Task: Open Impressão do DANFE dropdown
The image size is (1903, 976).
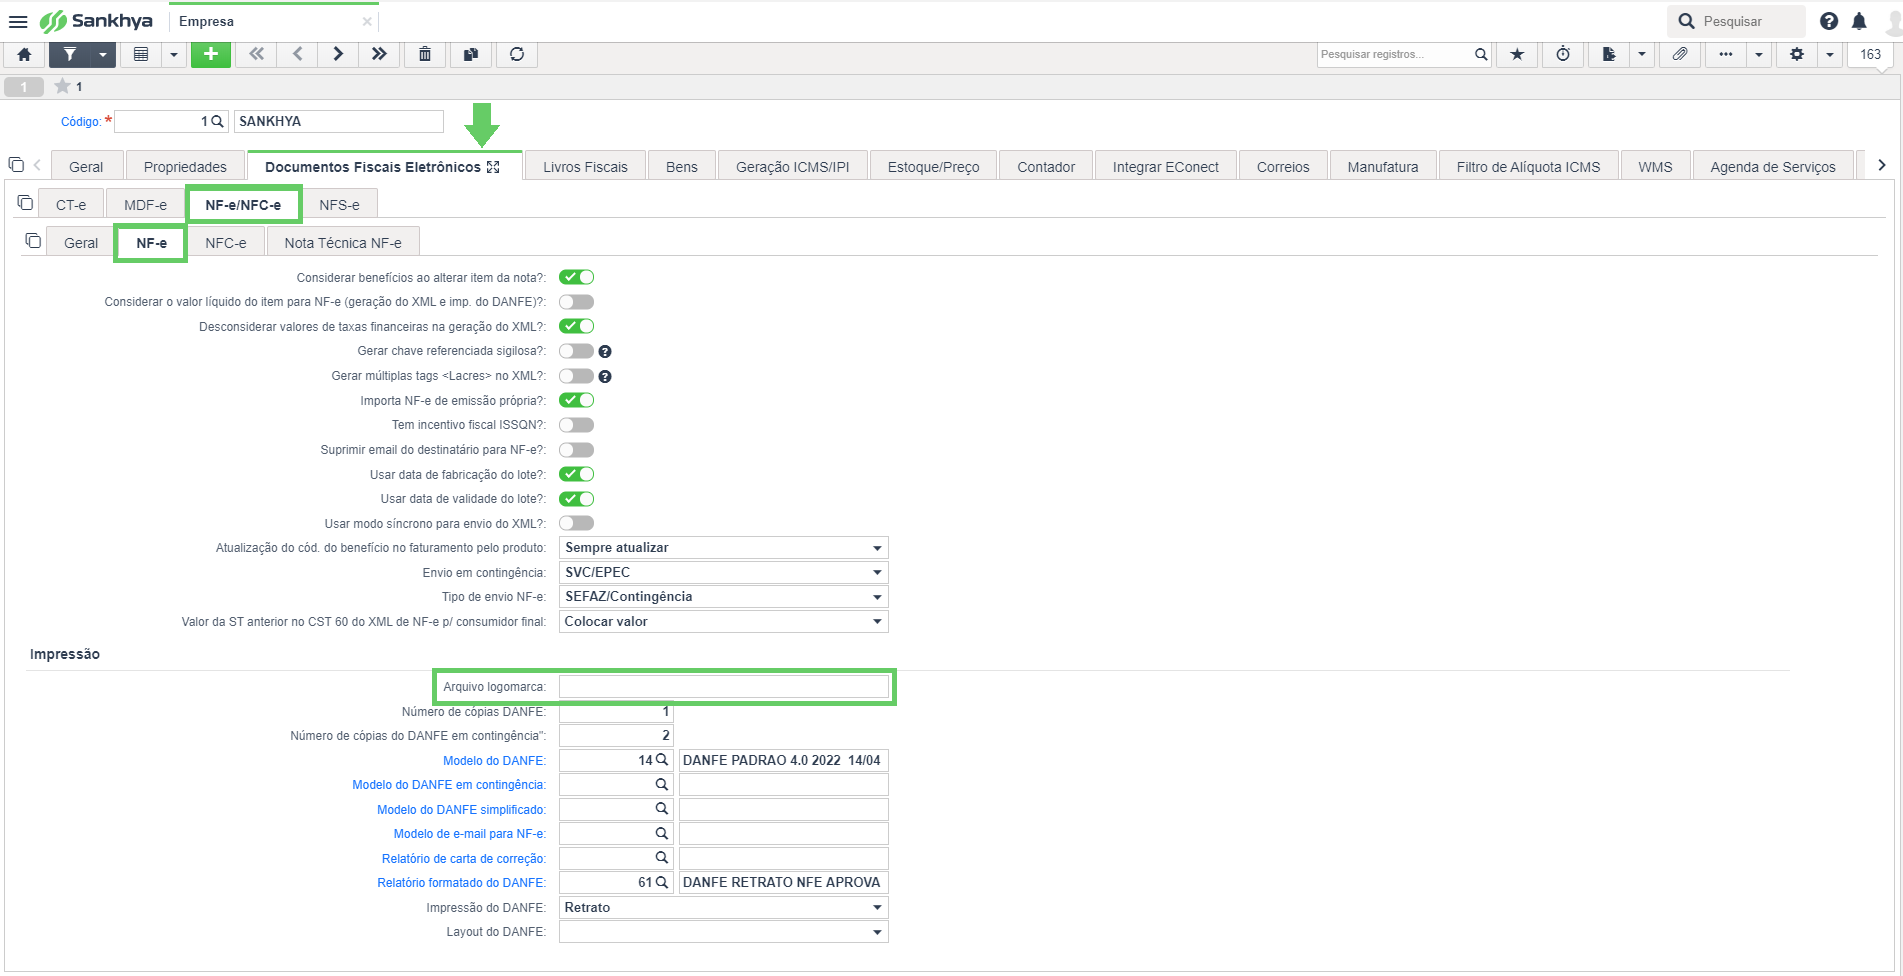Action: [x=723, y=907]
